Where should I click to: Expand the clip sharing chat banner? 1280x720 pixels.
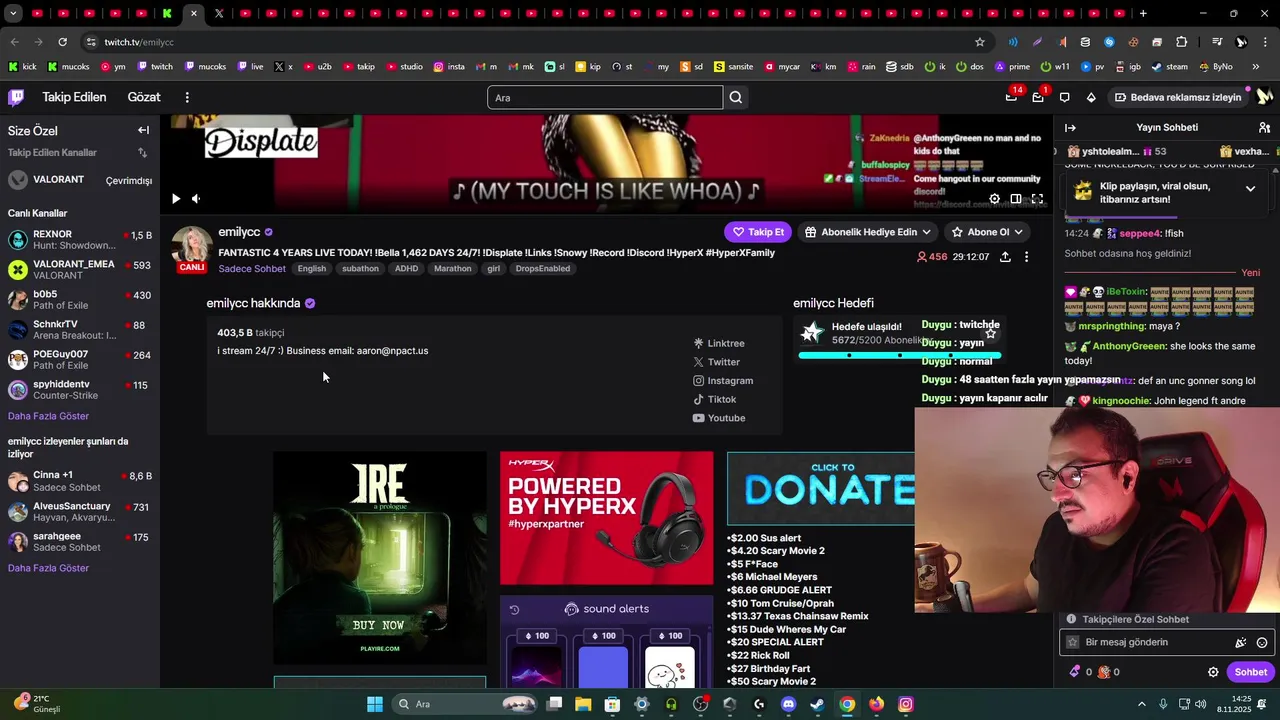coord(1250,188)
